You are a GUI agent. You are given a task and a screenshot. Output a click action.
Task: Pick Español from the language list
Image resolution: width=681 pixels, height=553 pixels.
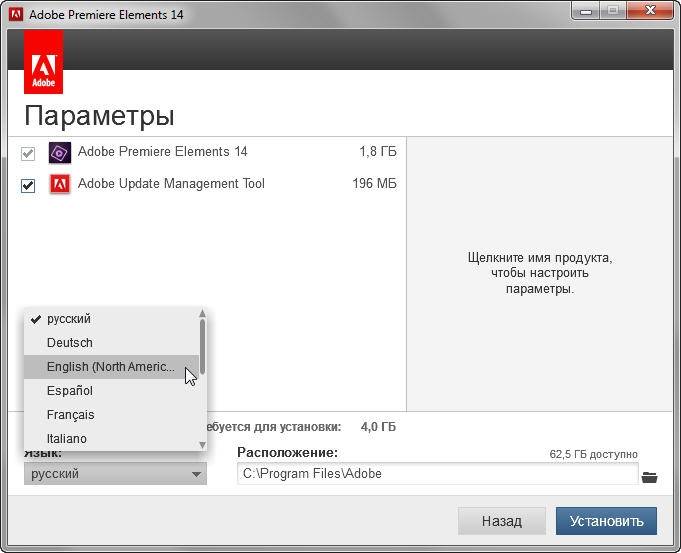click(x=111, y=391)
